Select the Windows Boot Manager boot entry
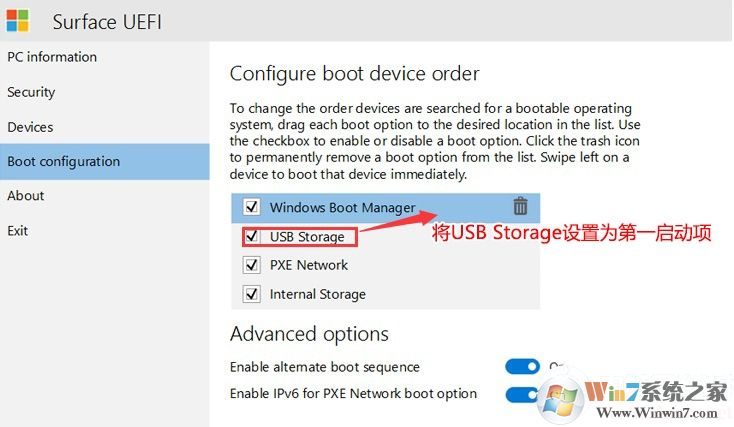 (x=342, y=208)
